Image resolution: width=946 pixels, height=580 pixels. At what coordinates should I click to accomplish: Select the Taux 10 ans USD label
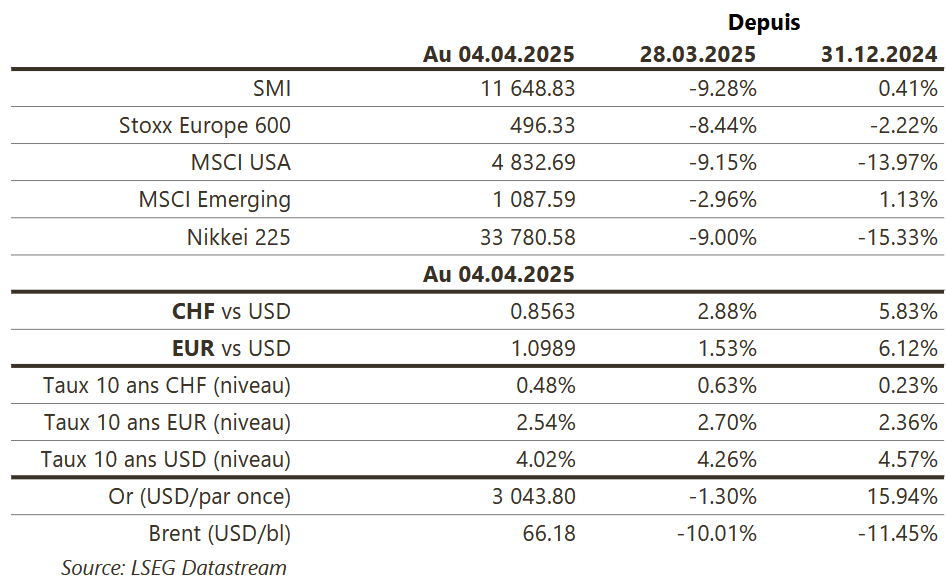point(166,459)
